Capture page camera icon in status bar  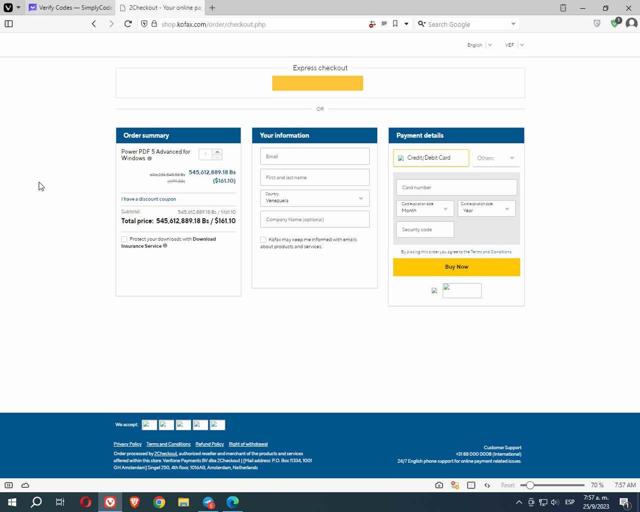click(439, 485)
